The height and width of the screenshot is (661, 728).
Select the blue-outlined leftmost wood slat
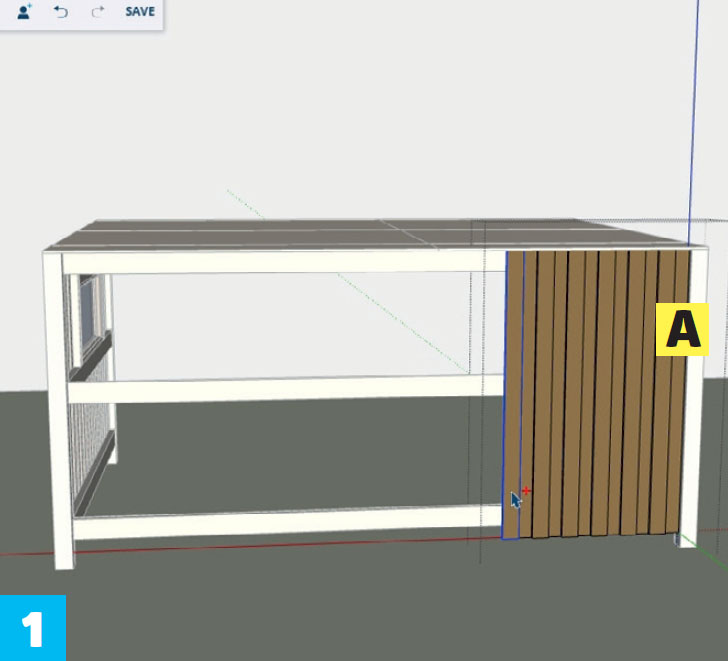514,400
